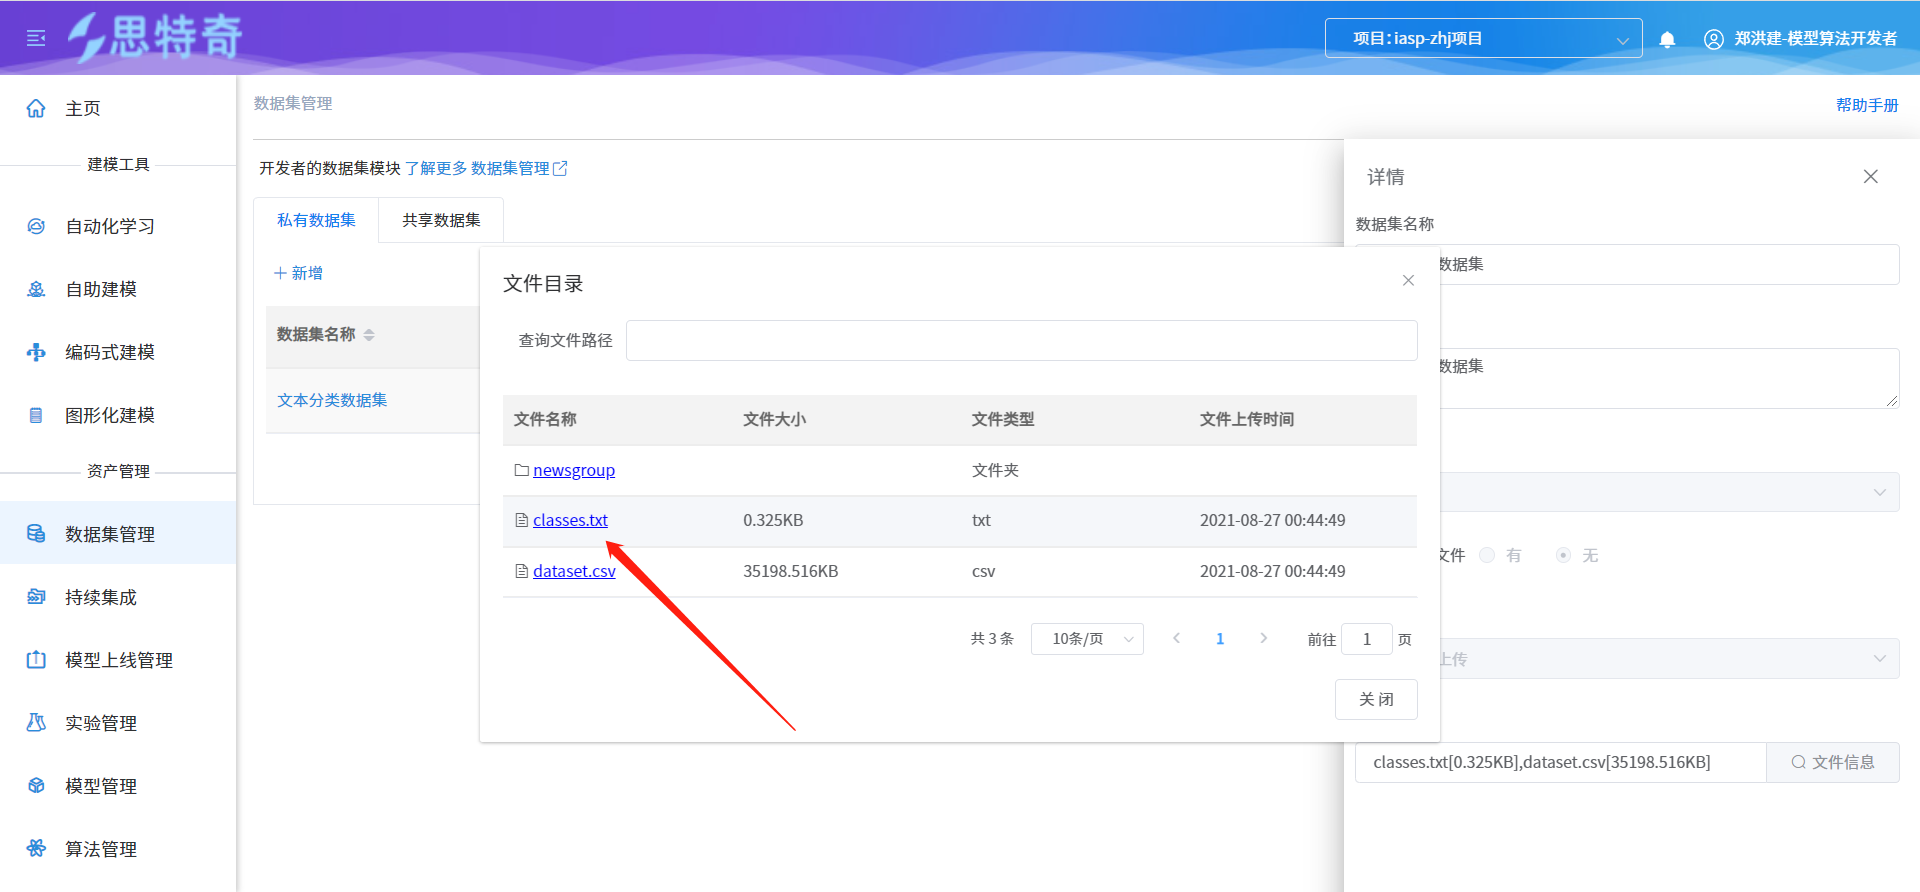This screenshot has width=1920, height=892.
Task: Select the 无 radio option
Action: point(1563,555)
